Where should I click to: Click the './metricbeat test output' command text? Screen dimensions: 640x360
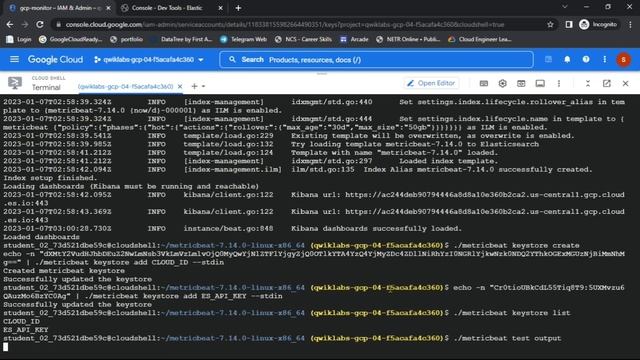(x=507, y=338)
